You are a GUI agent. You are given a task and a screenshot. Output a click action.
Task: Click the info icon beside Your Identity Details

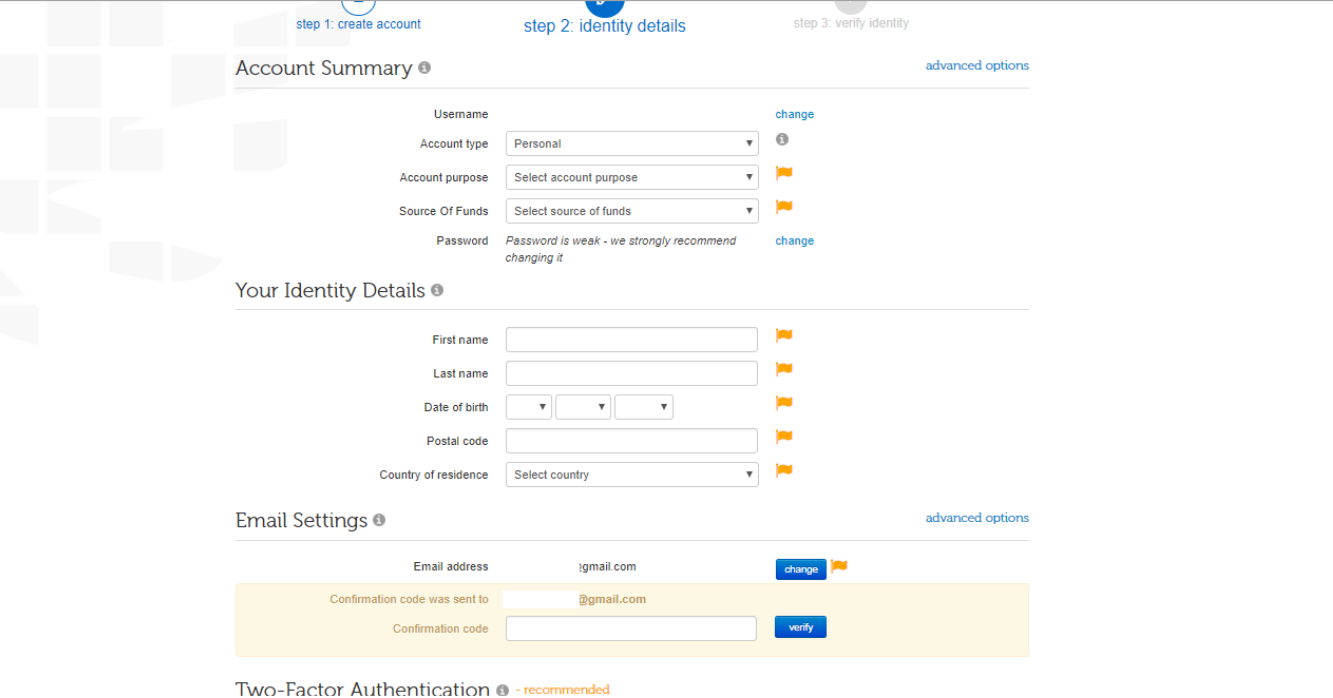click(437, 290)
